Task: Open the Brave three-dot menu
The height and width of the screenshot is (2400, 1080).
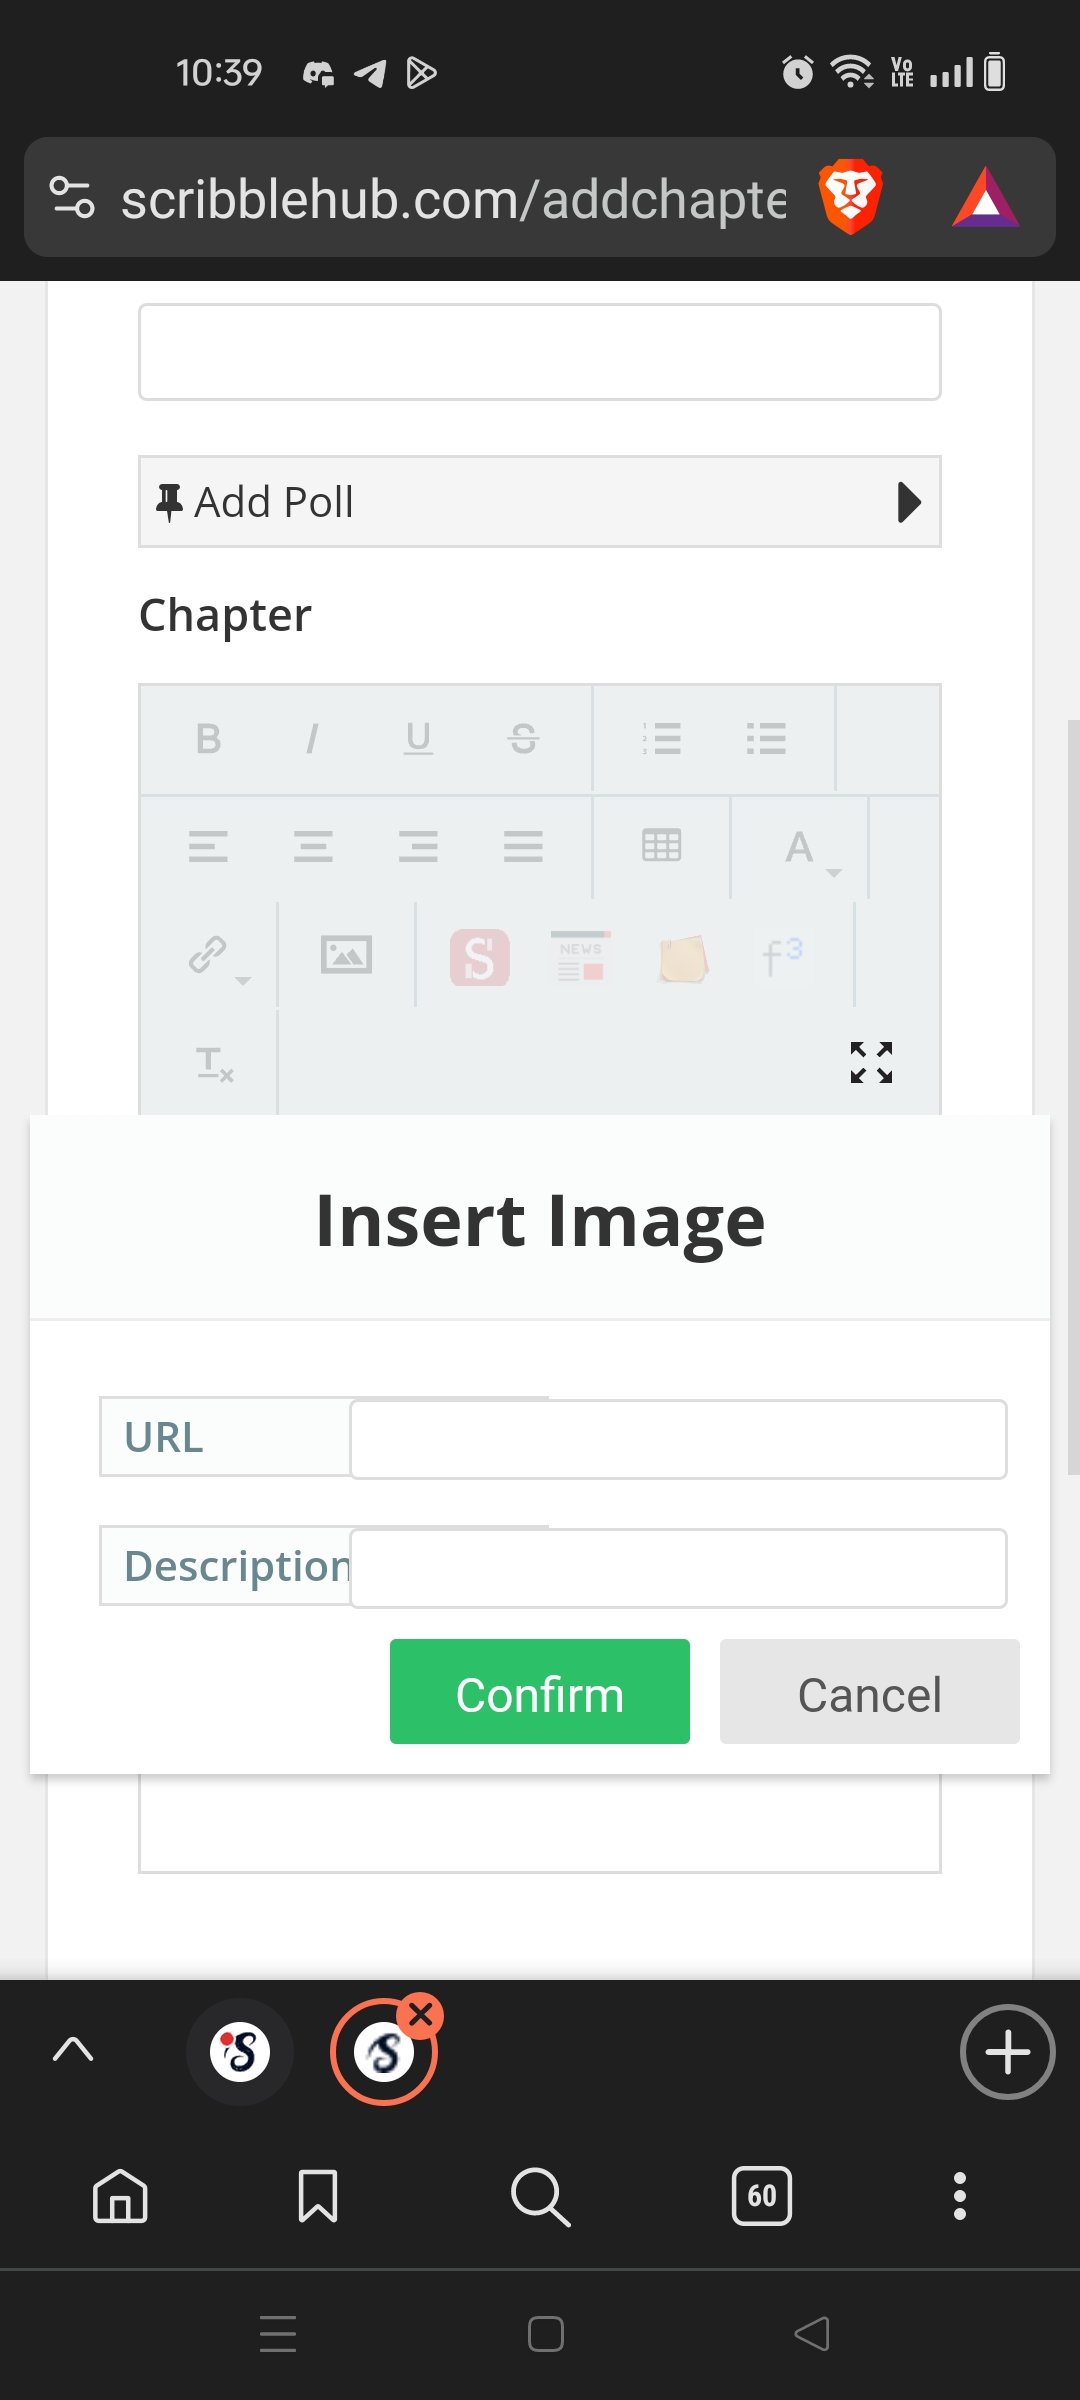Action: click(x=959, y=2196)
